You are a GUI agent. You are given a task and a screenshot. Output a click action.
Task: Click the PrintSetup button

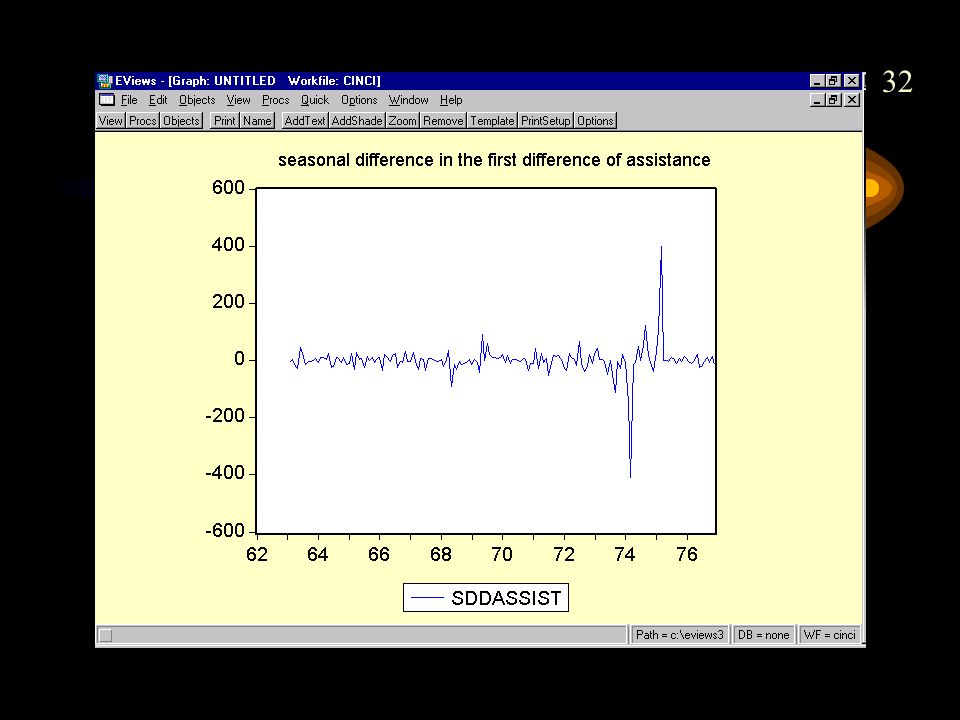[546, 121]
